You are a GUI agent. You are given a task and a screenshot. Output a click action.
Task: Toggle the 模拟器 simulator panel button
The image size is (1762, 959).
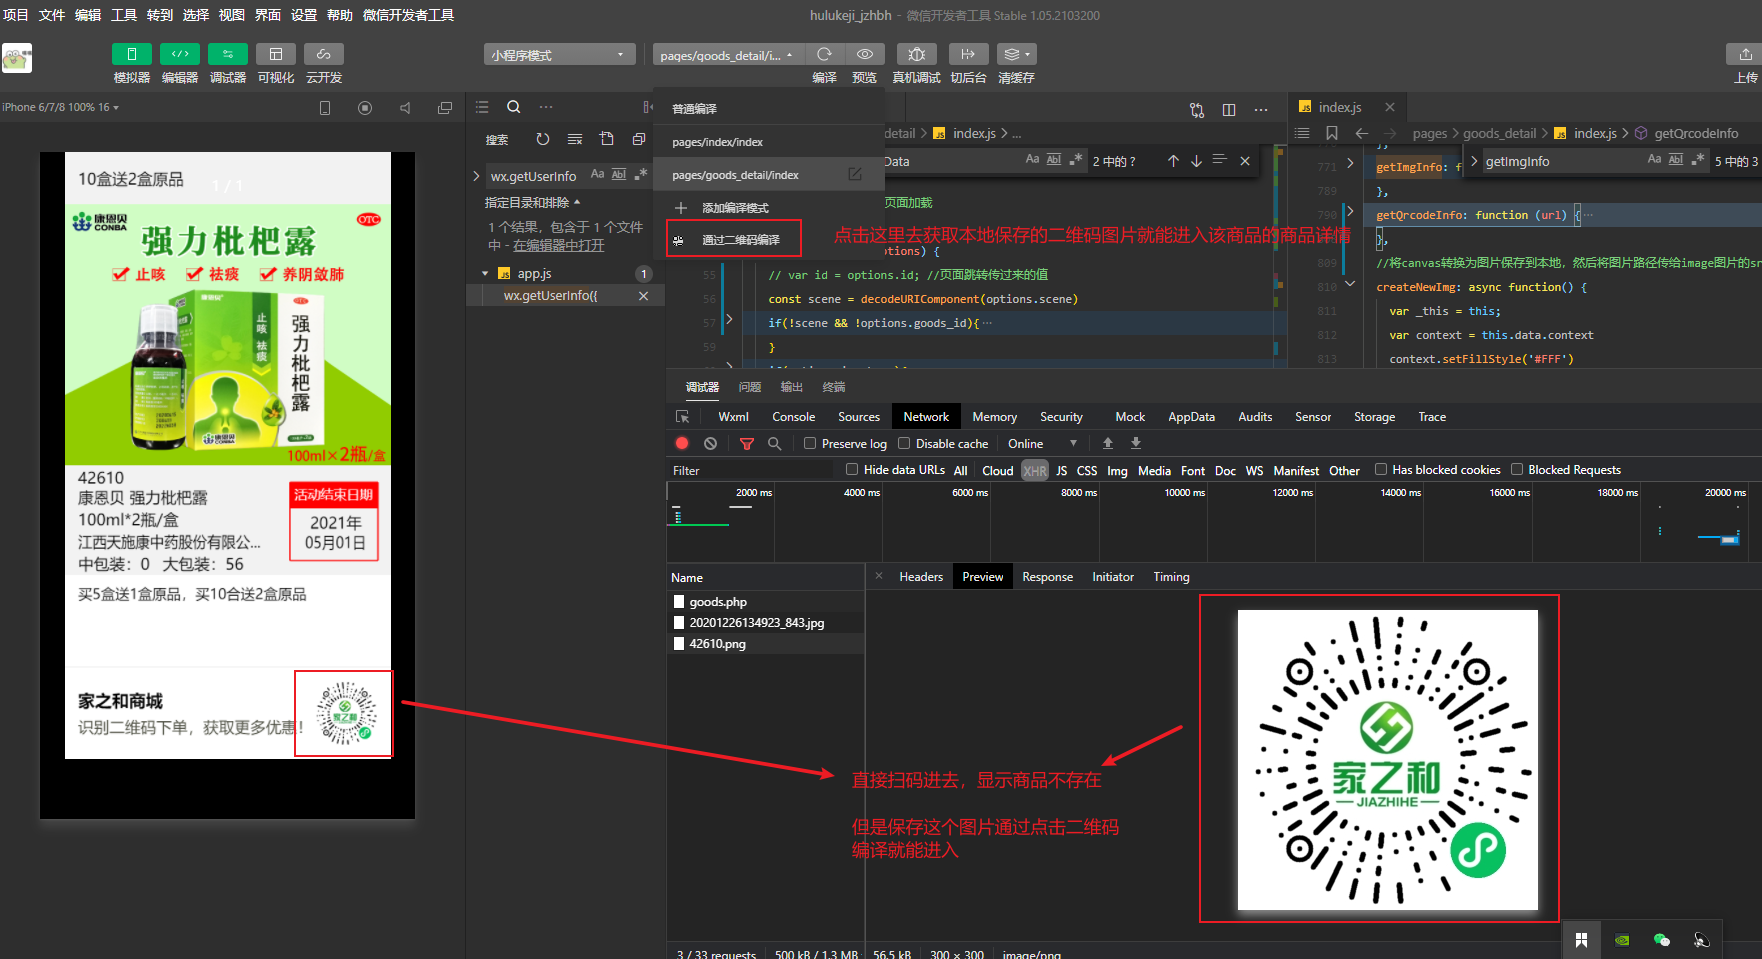[131, 54]
